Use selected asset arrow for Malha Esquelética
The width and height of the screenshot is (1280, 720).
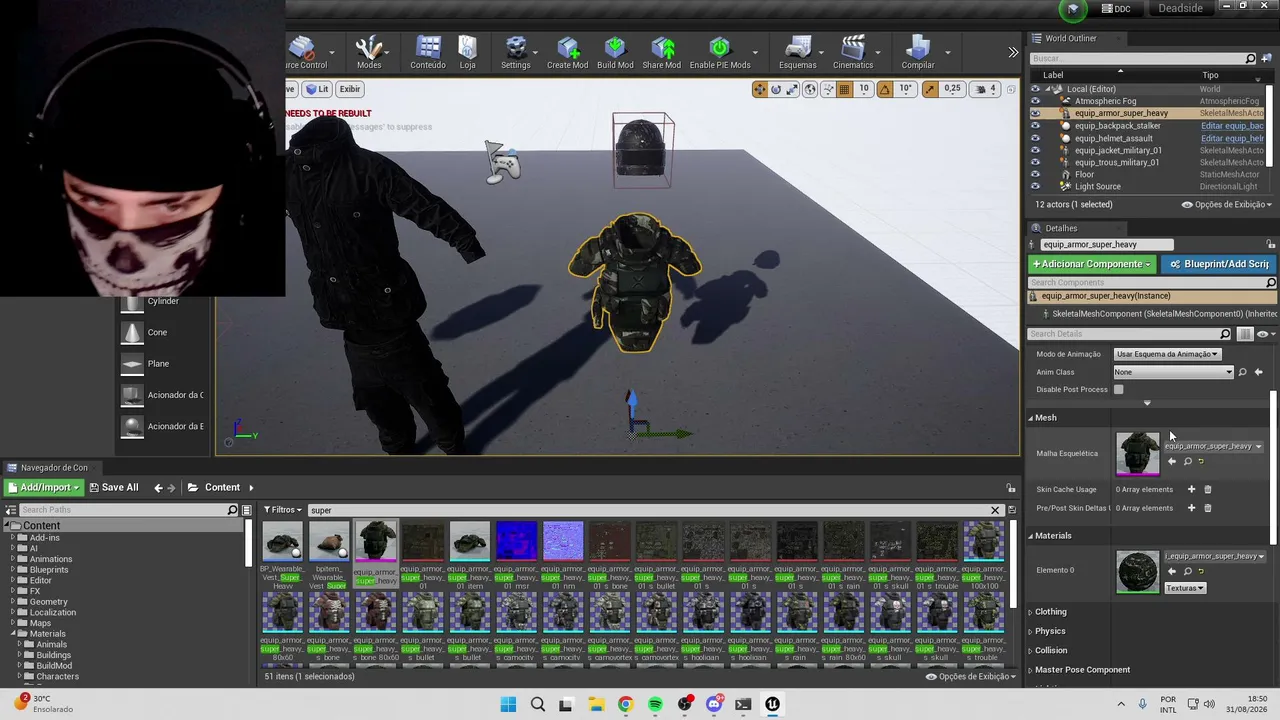point(1172,461)
